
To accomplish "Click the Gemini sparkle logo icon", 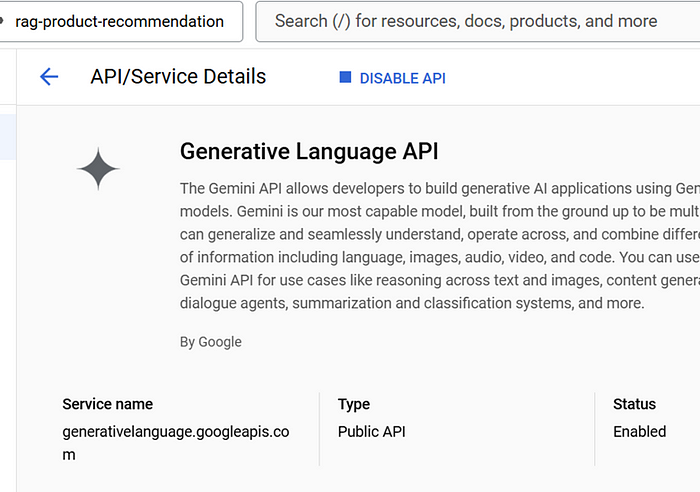I will coord(98,169).
